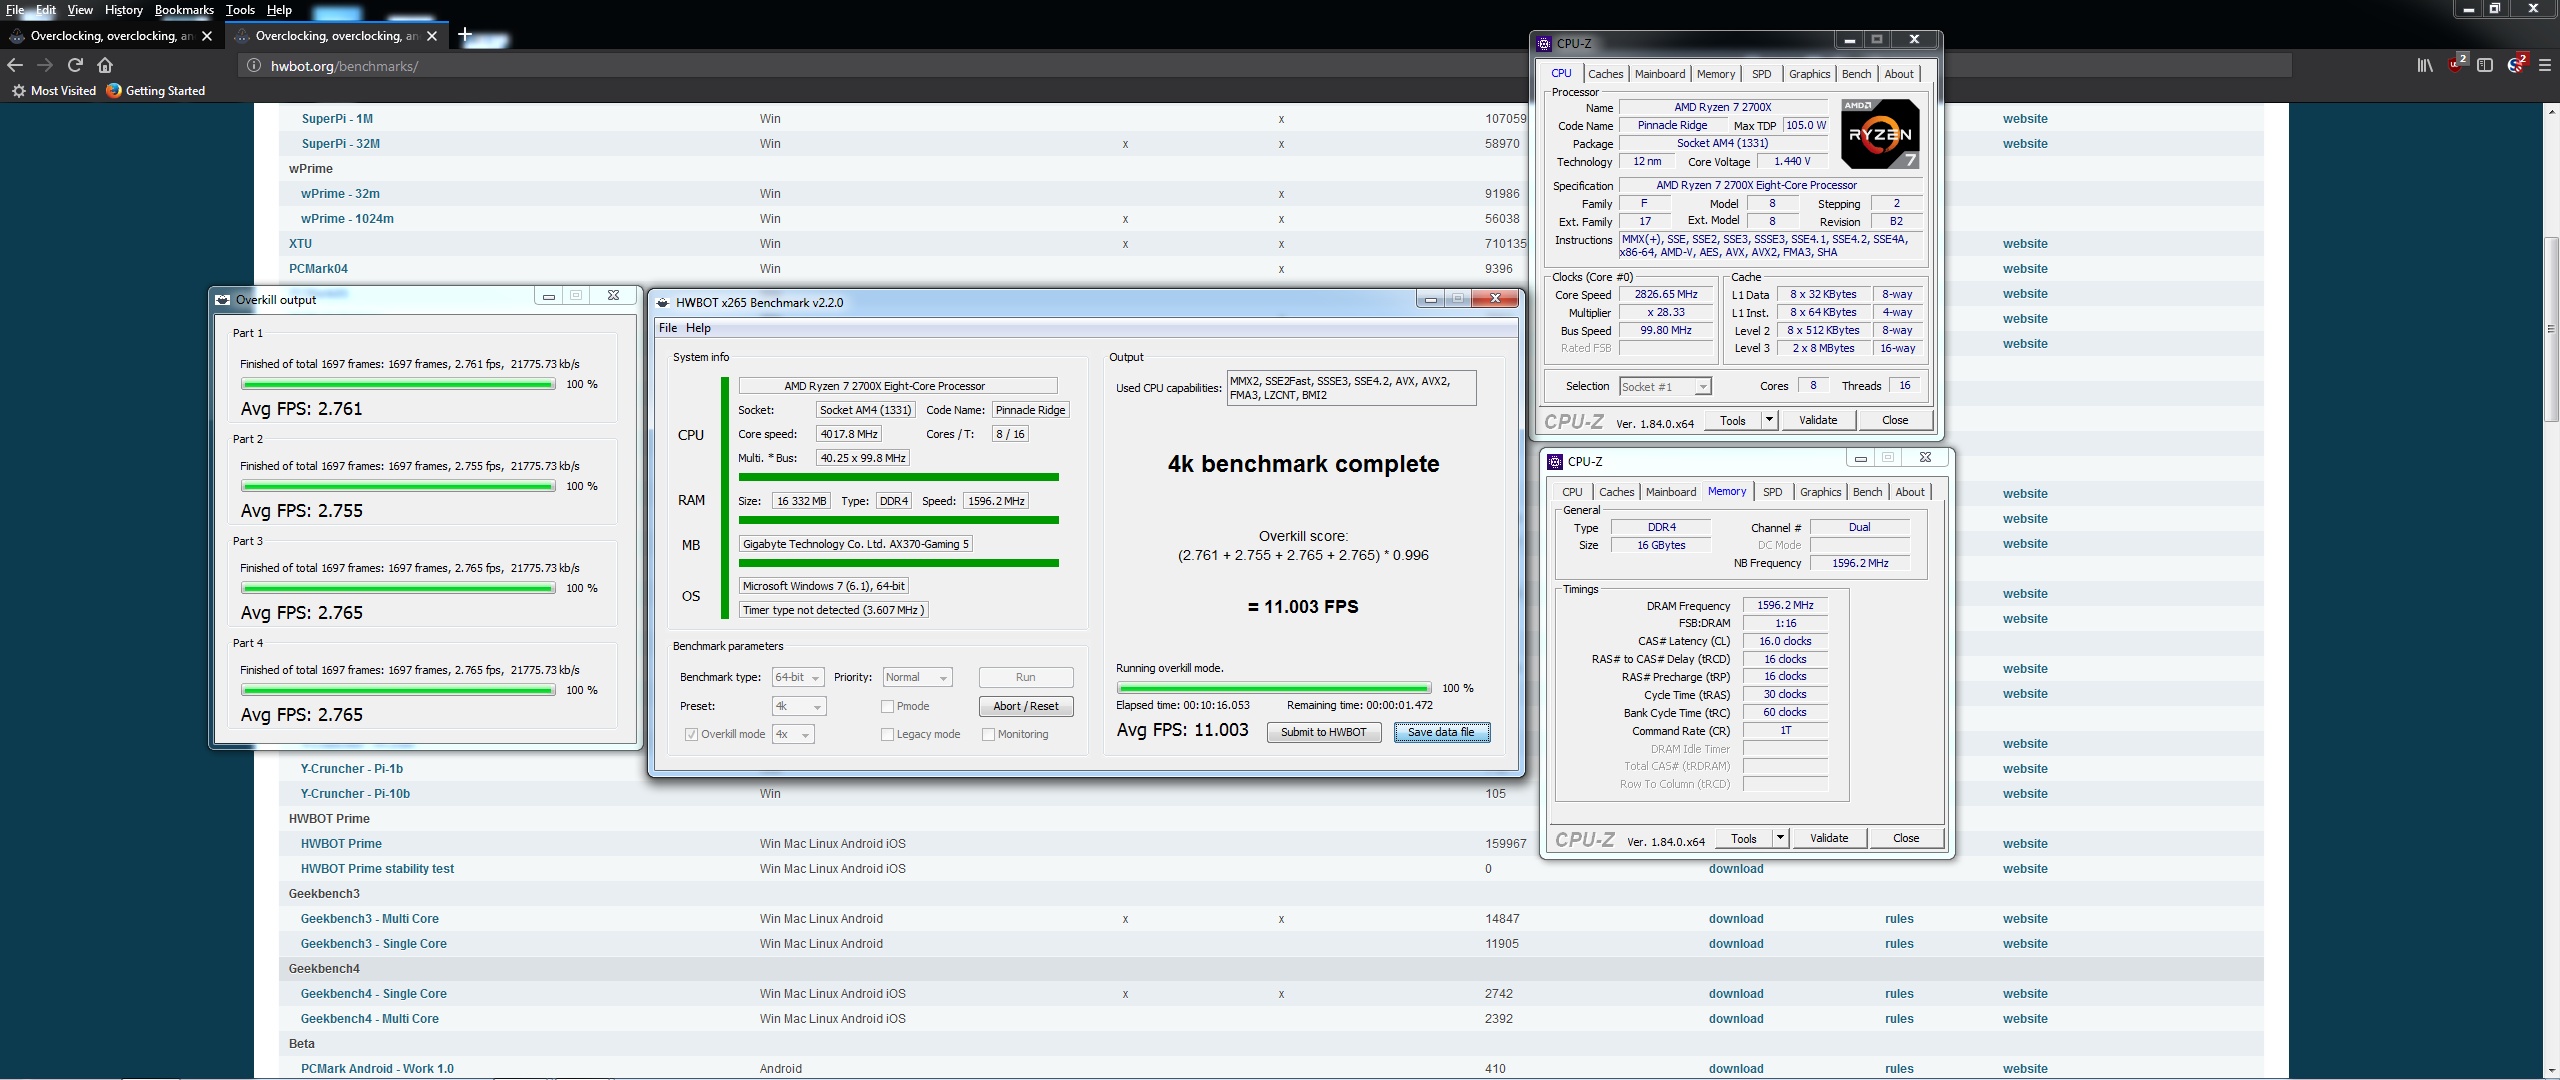2560x1080 pixels.
Task: Minimize the lower CPU-Z Memory window
Action: click(1860, 458)
